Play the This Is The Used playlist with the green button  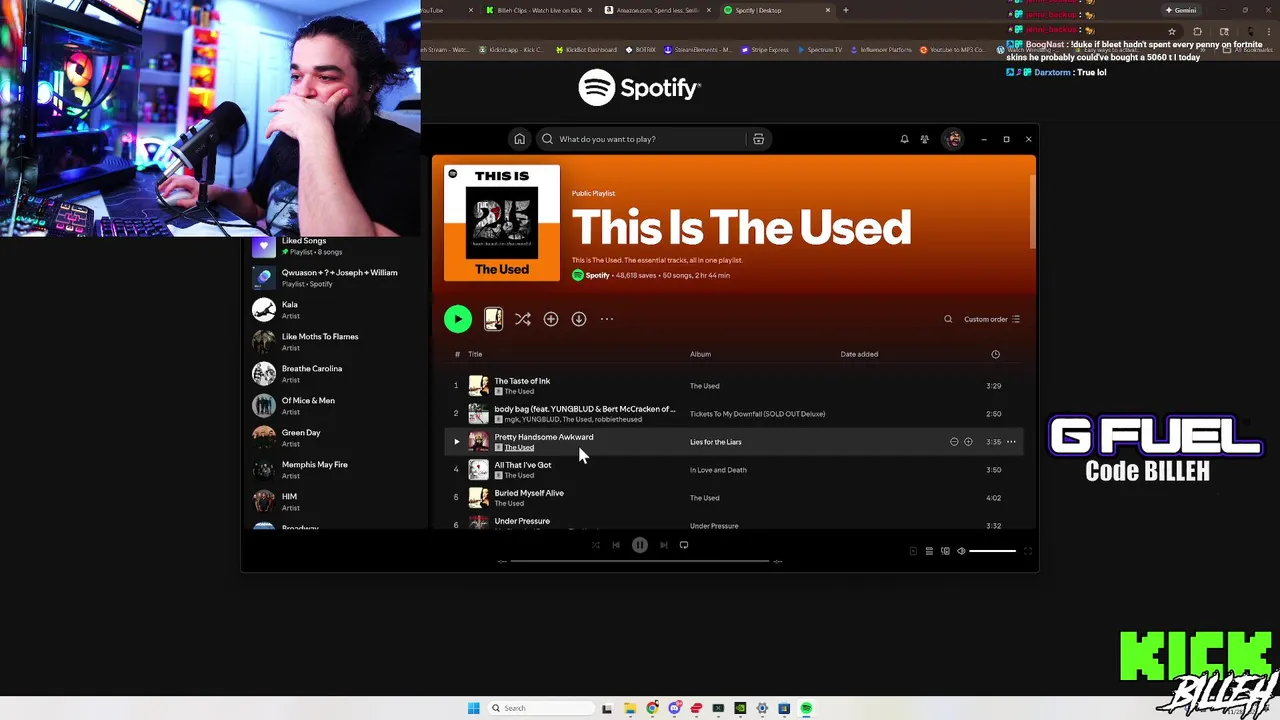coord(458,319)
